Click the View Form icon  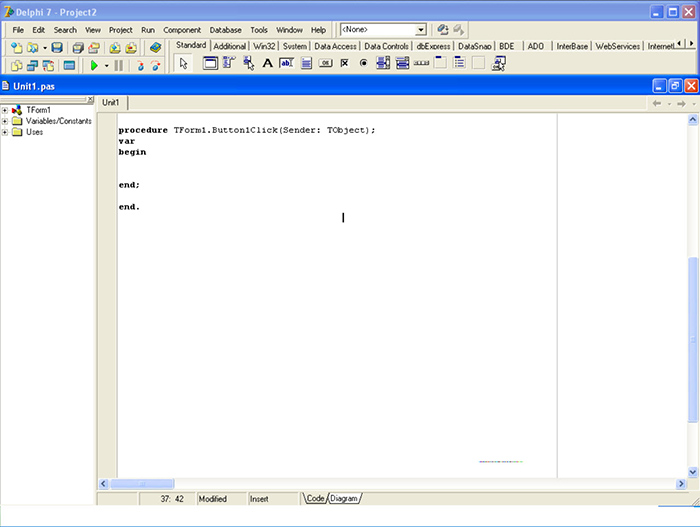[x=32, y=66]
